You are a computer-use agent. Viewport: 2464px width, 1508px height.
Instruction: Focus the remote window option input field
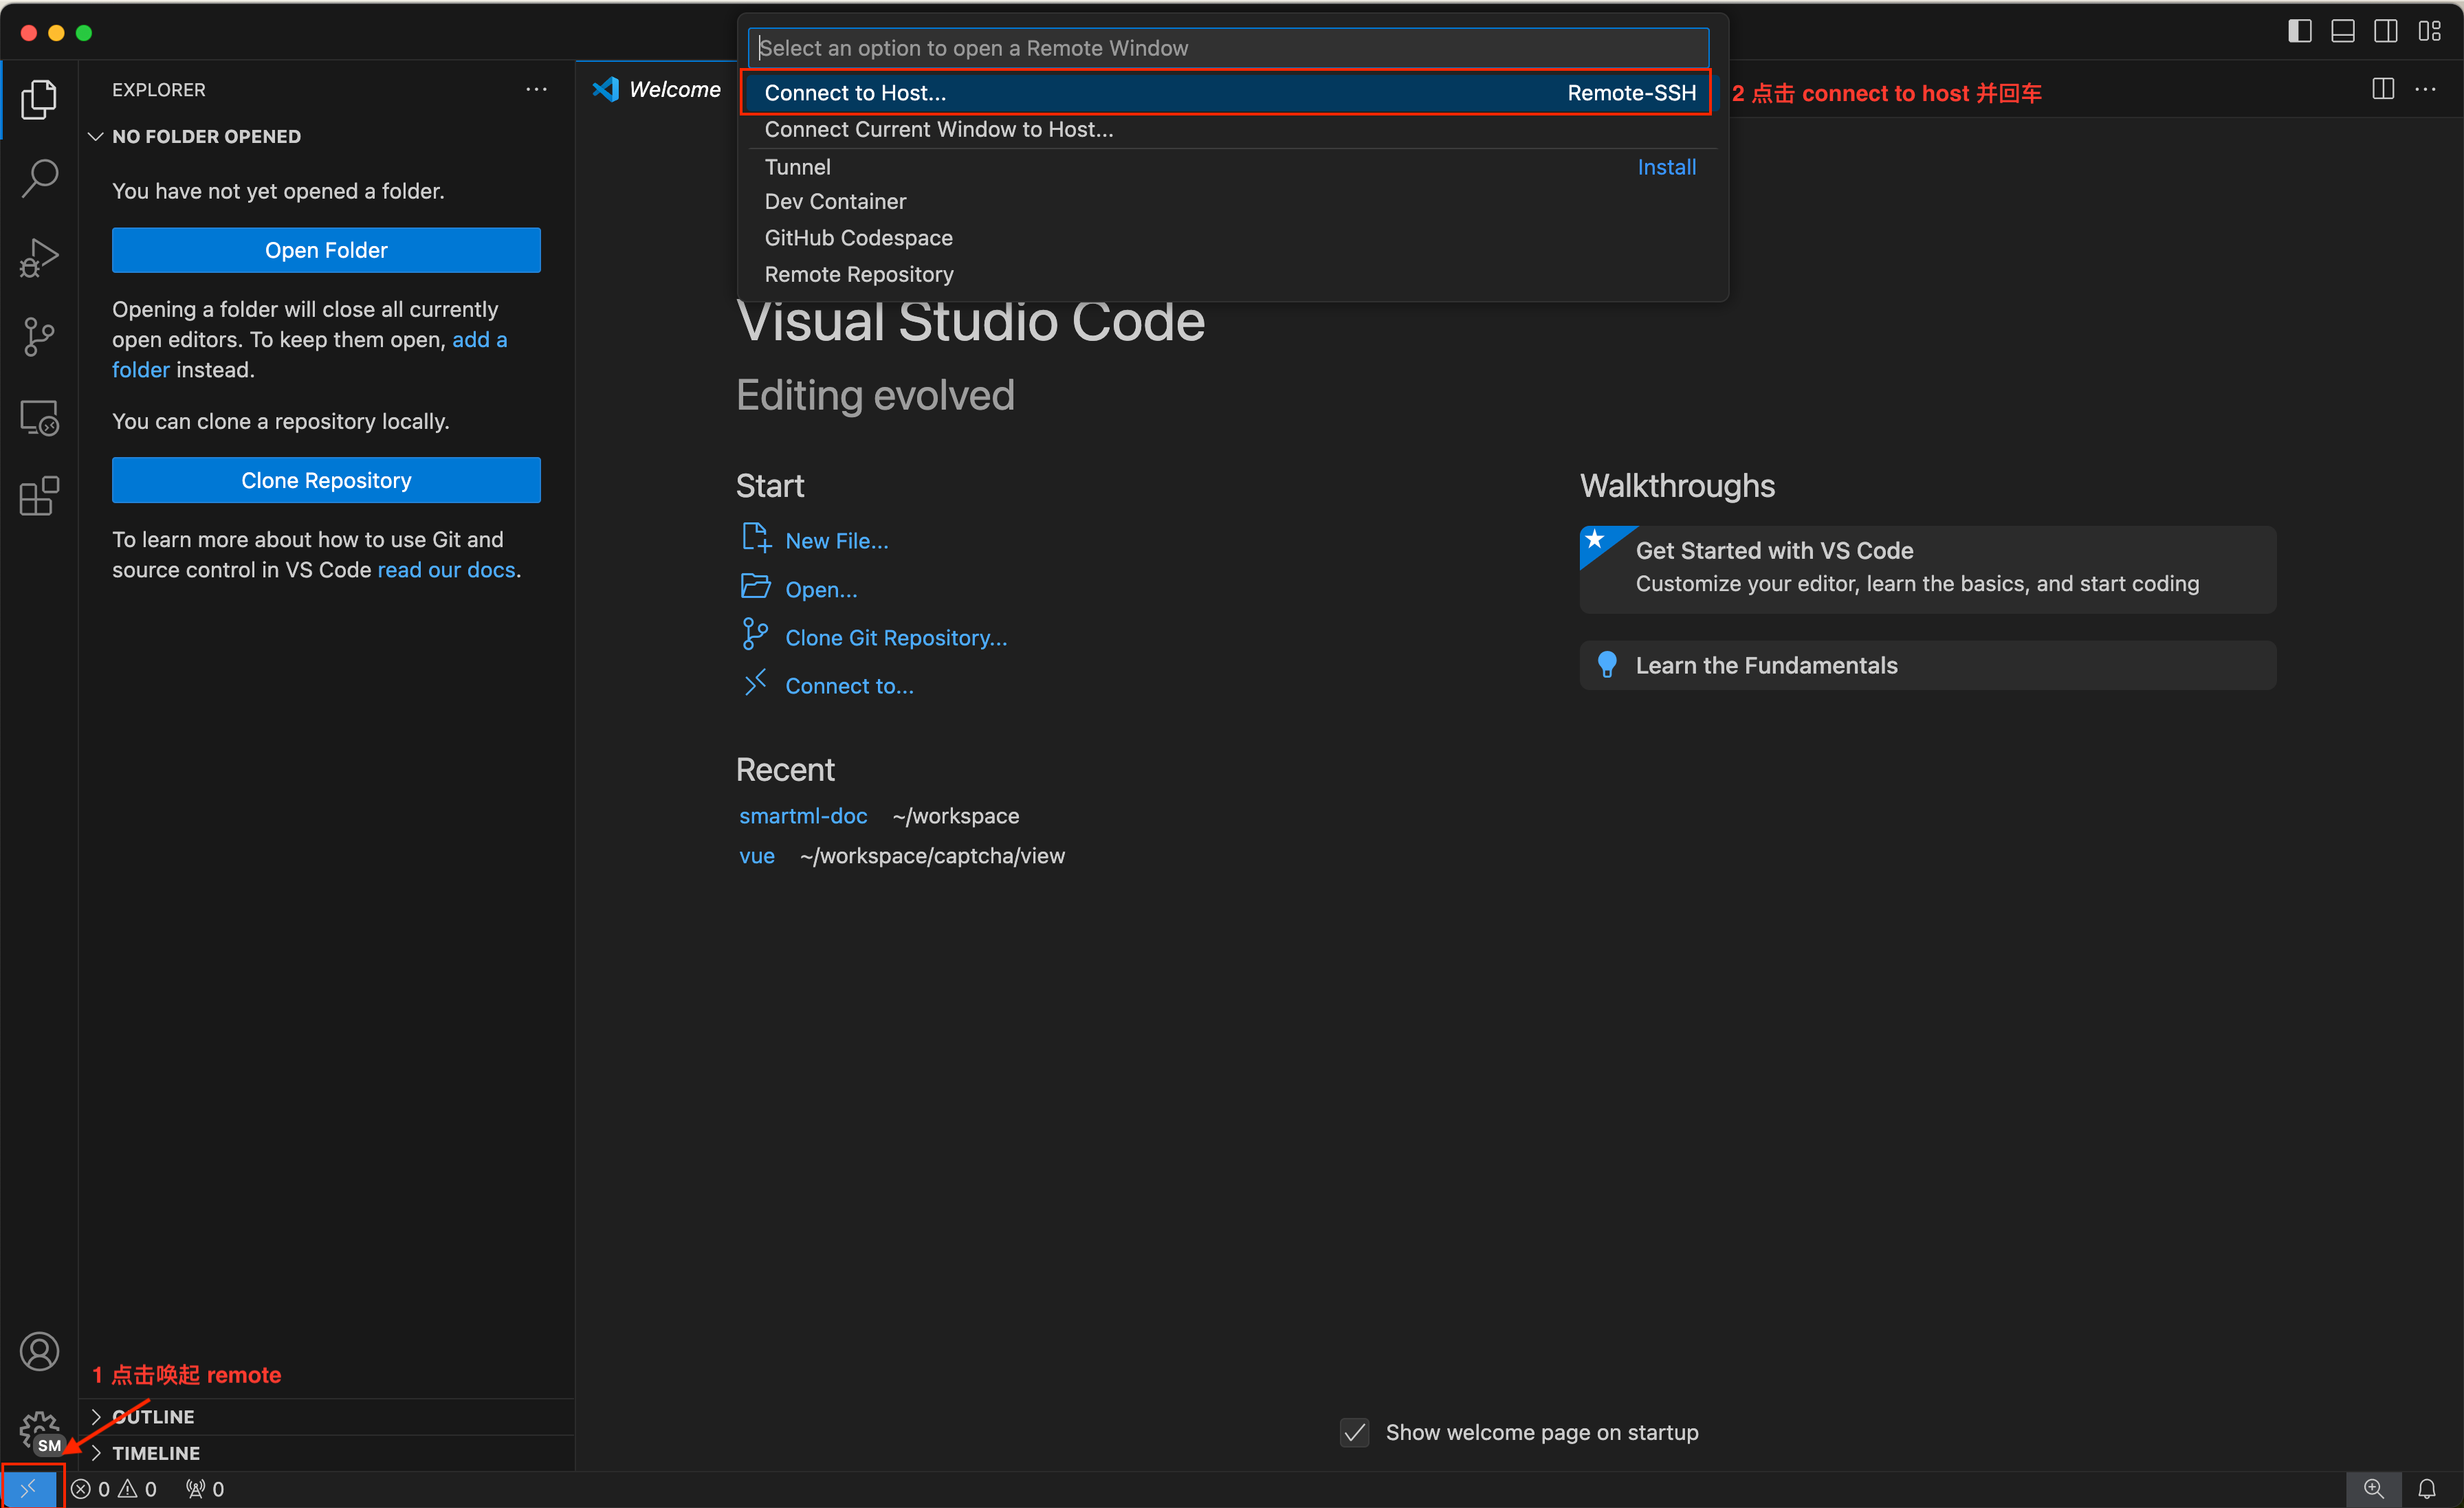point(1228,48)
